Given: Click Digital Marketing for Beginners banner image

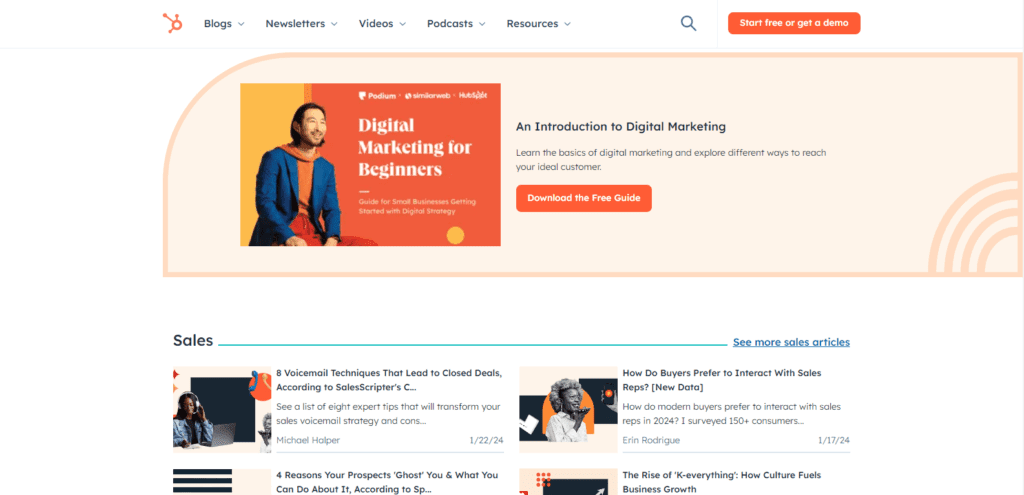Looking at the screenshot, I should click(x=370, y=165).
